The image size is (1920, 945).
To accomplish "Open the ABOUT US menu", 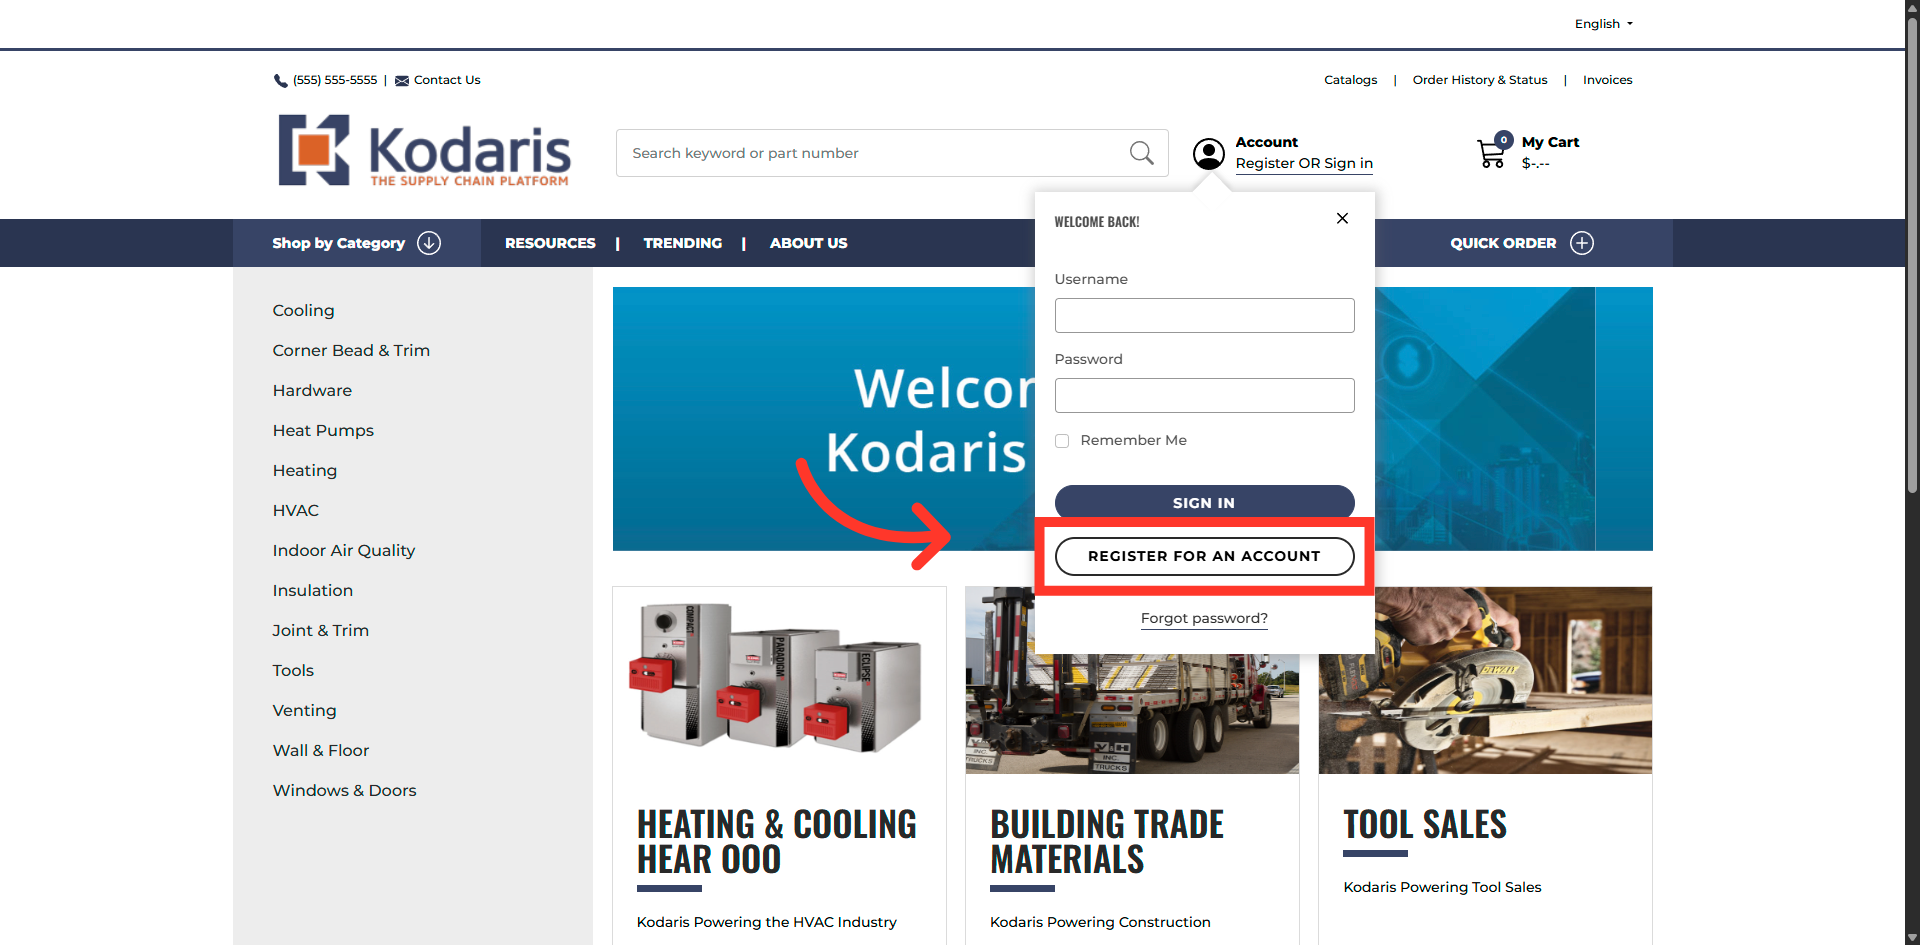I will 808,243.
